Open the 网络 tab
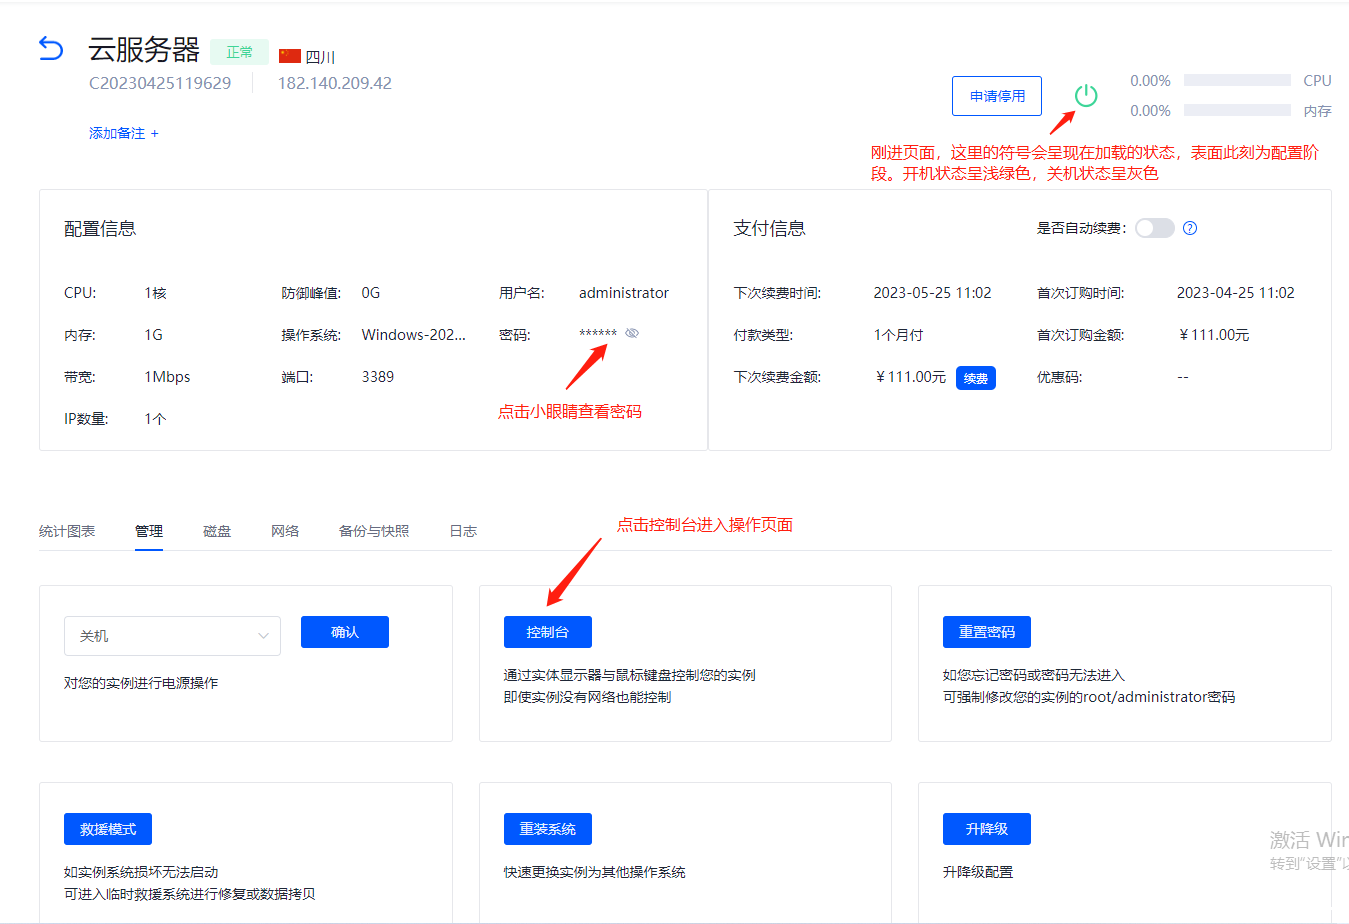Image resolution: width=1349 pixels, height=924 pixels. tap(284, 531)
